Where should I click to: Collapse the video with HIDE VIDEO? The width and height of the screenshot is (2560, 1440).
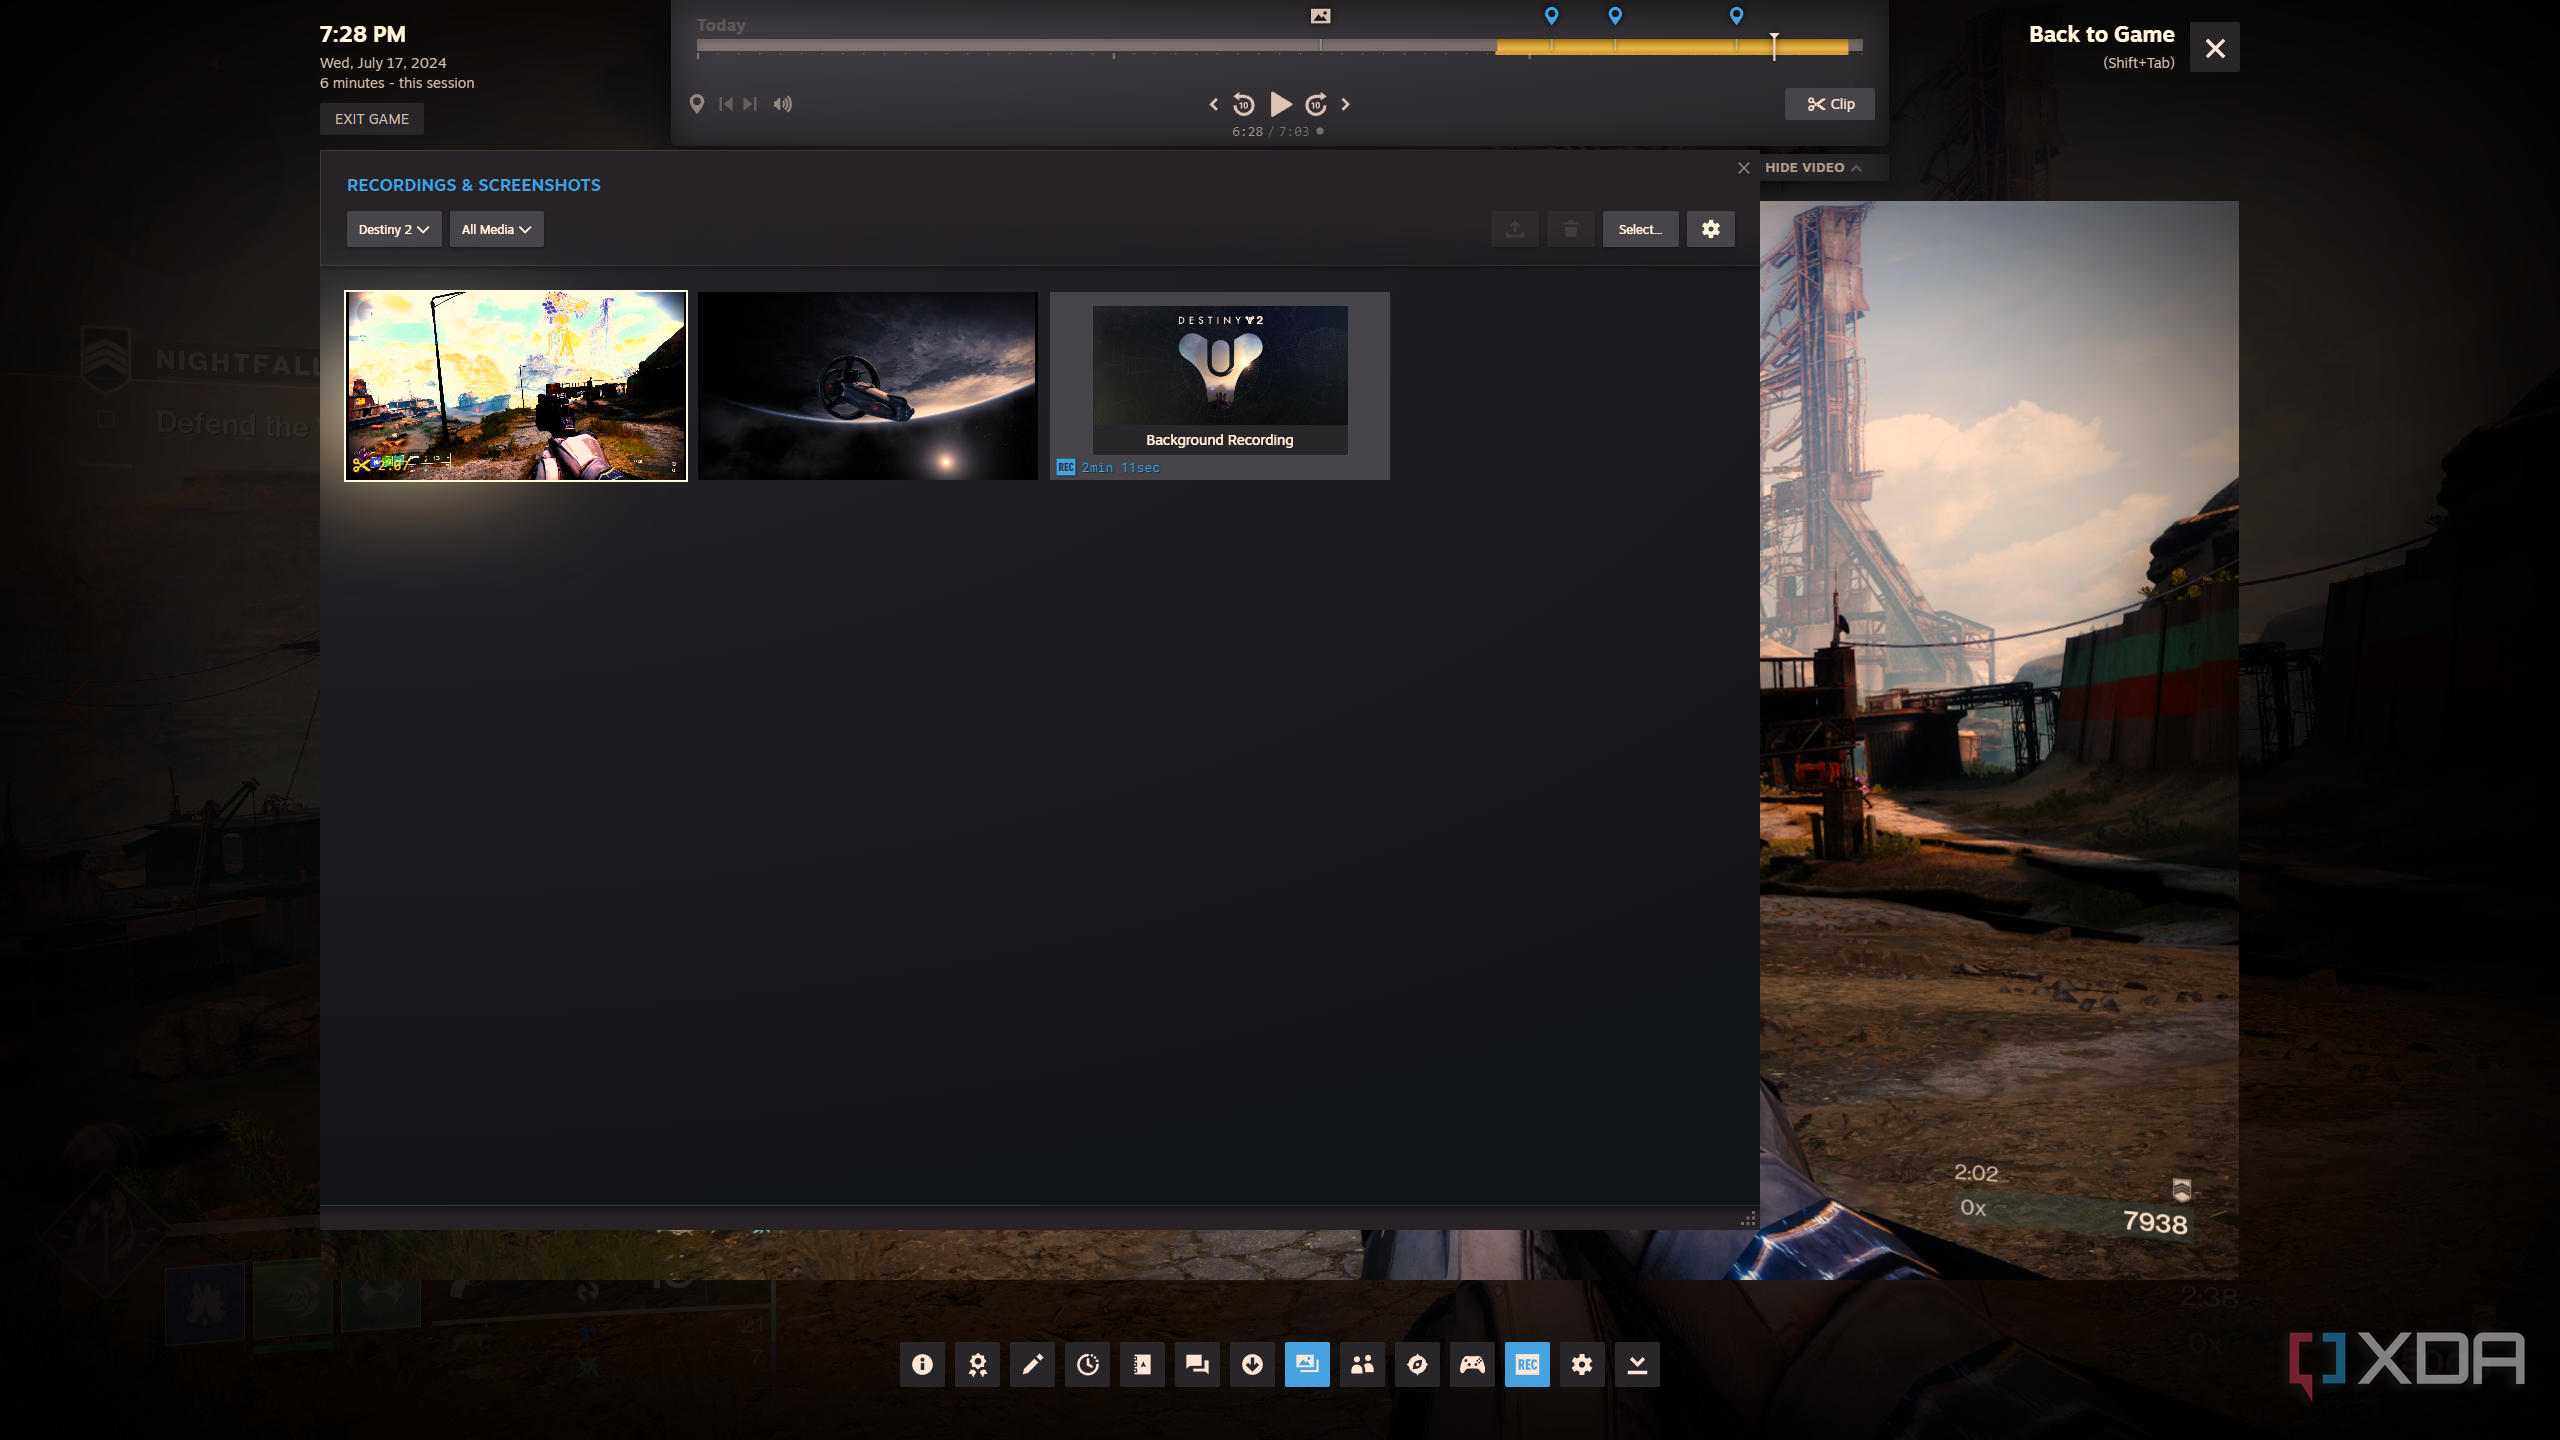pyautogui.click(x=1813, y=167)
